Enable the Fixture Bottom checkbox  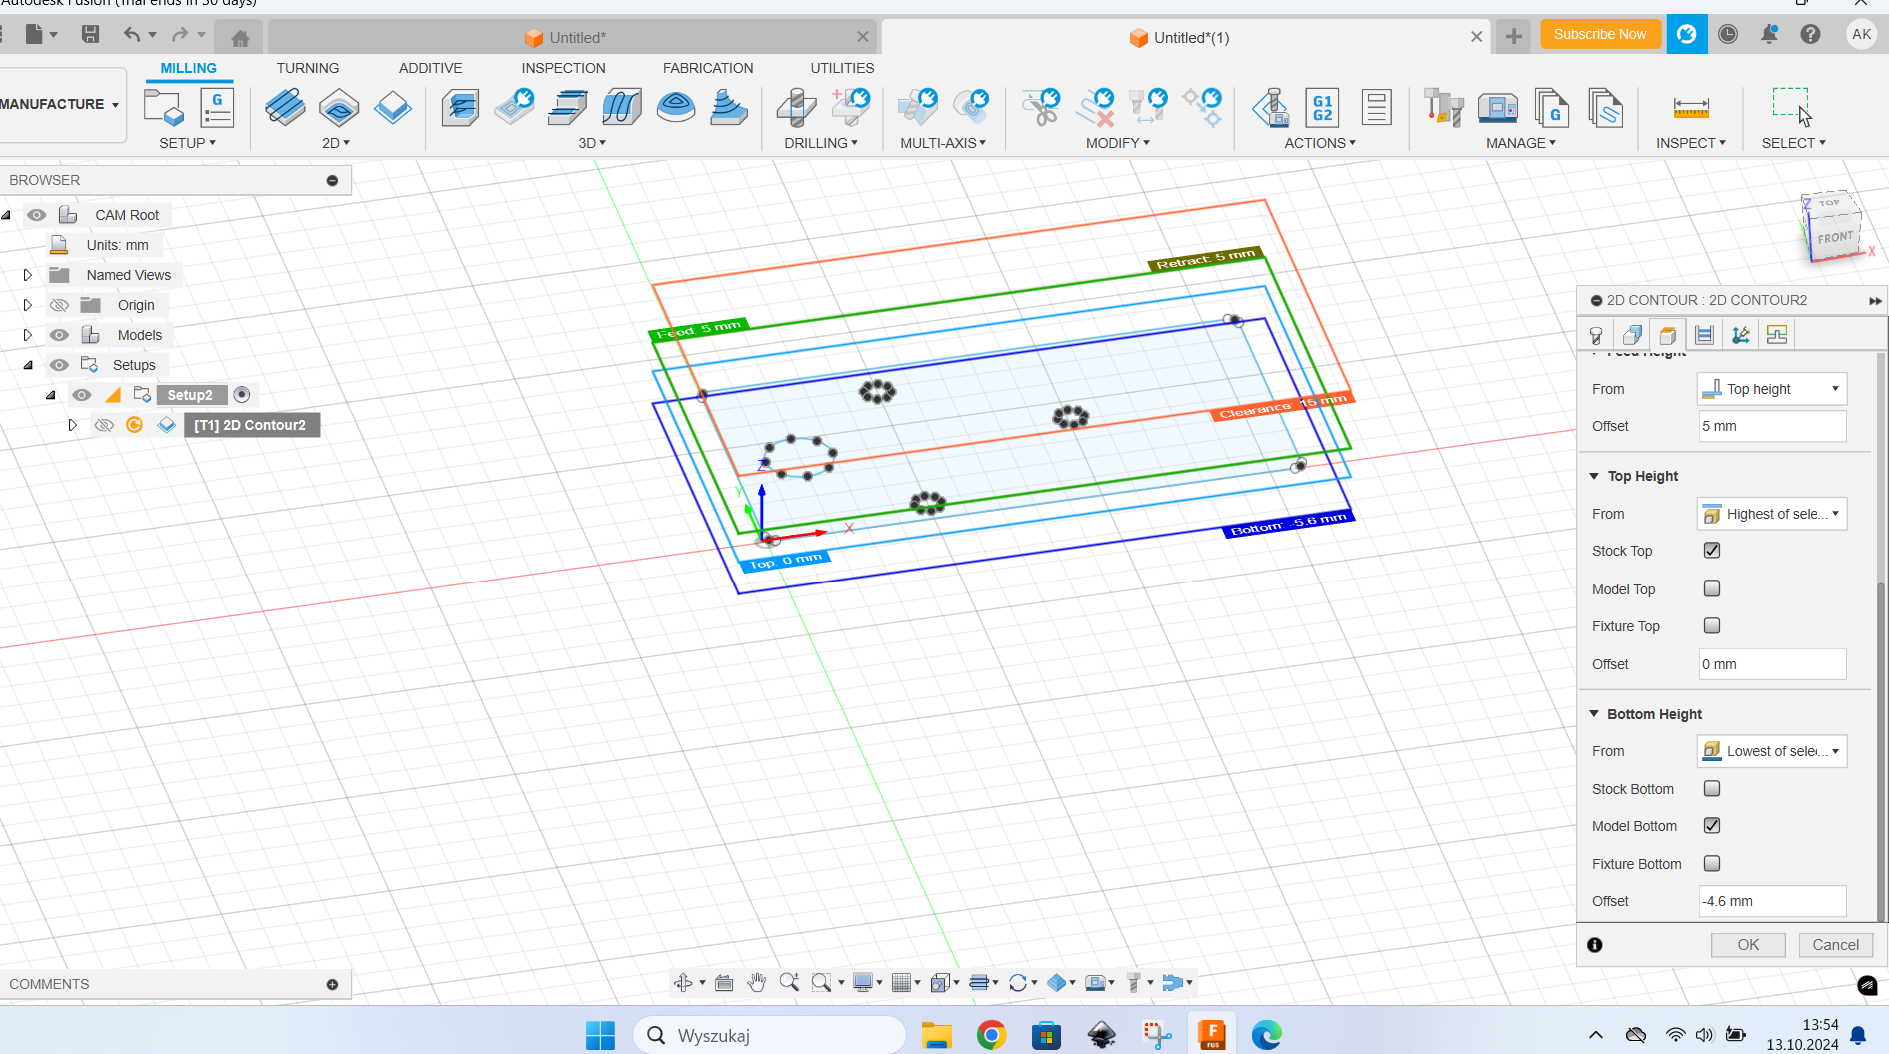coord(1712,863)
